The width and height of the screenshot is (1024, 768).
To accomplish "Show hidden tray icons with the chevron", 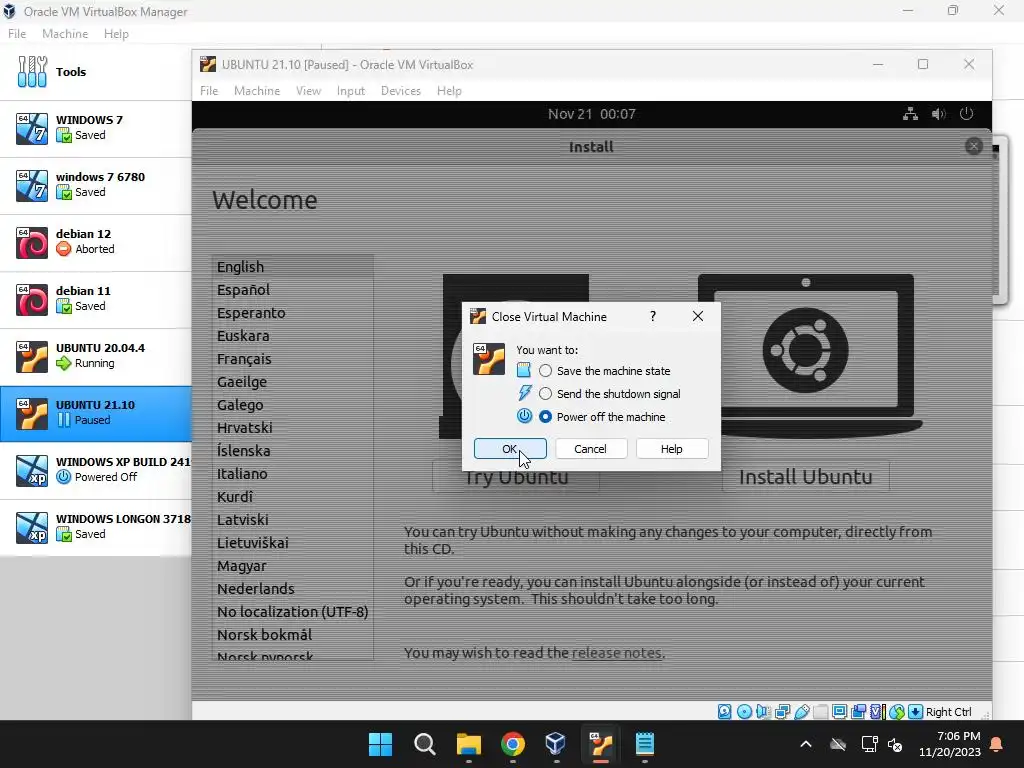I will point(806,744).
